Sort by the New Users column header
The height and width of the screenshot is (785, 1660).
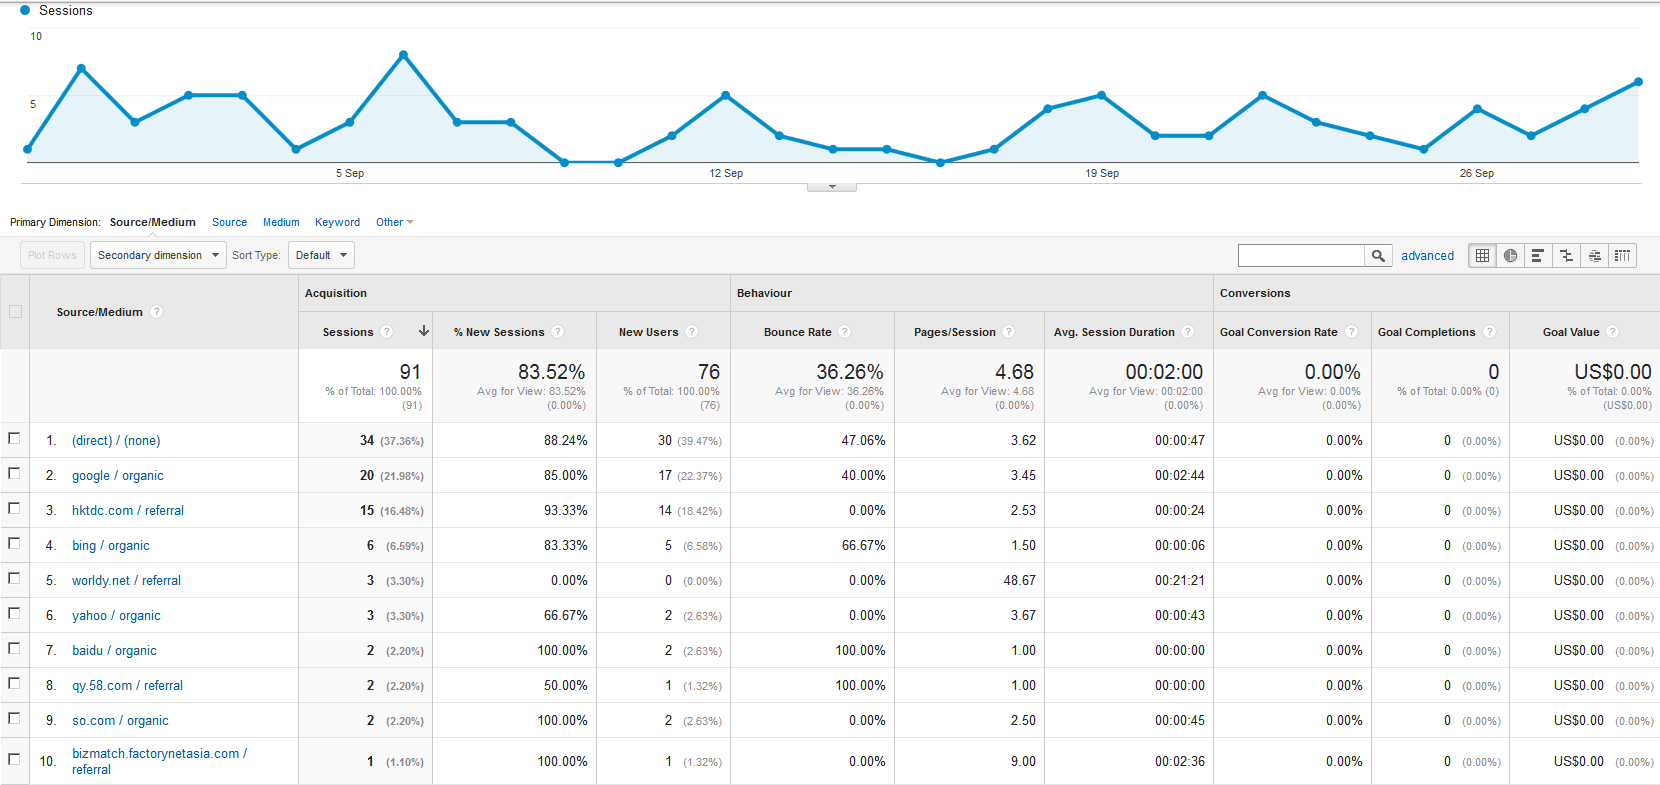coord(648,332)
